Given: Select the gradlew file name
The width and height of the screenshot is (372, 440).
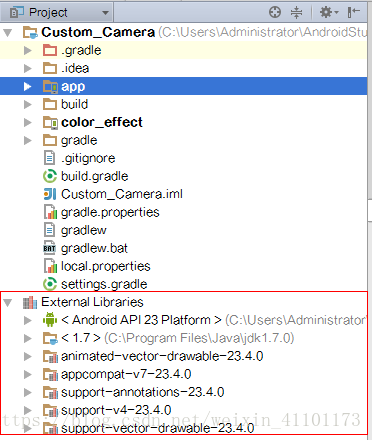Looking at the screenshot, I should [x=84, y=231].
